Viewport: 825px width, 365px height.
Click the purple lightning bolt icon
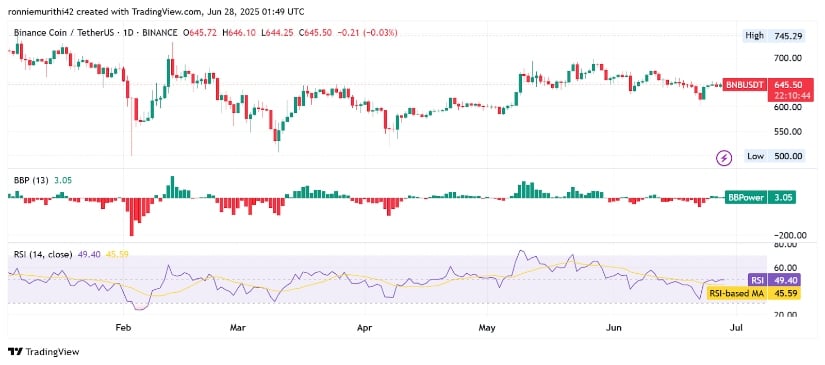(x=725, y=157)
